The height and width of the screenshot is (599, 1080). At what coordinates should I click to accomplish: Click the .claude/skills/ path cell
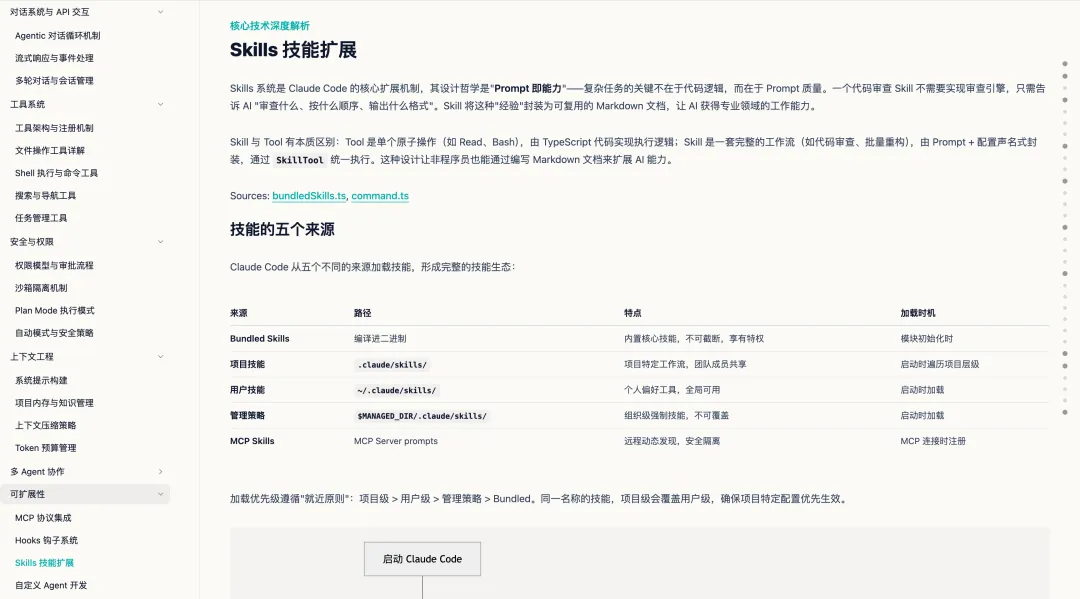[392, 365]
